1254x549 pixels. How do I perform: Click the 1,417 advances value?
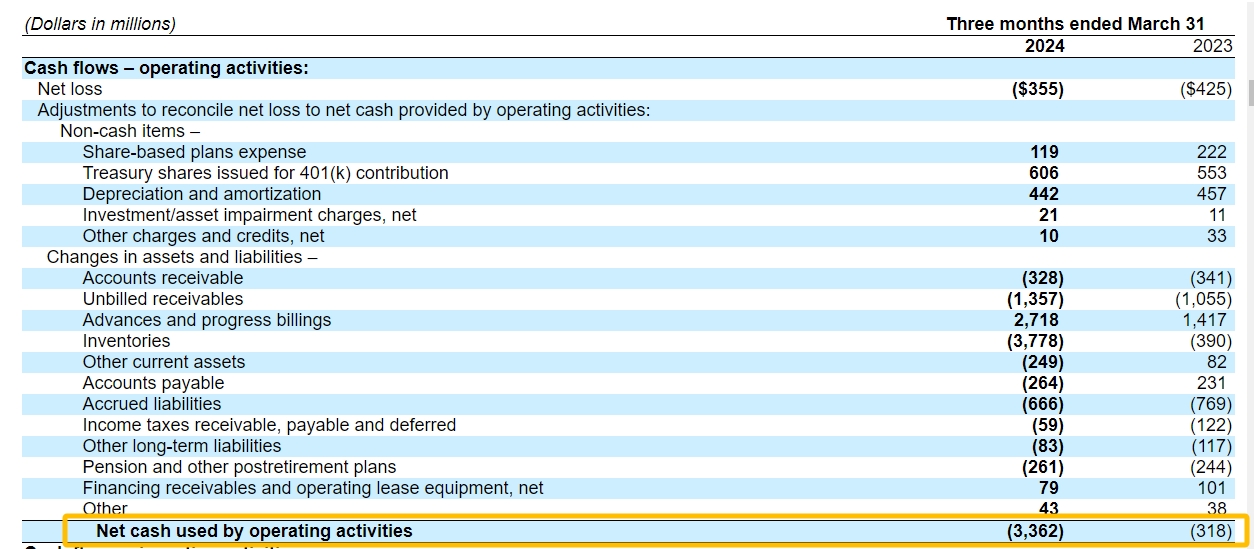coord(1204,320)
